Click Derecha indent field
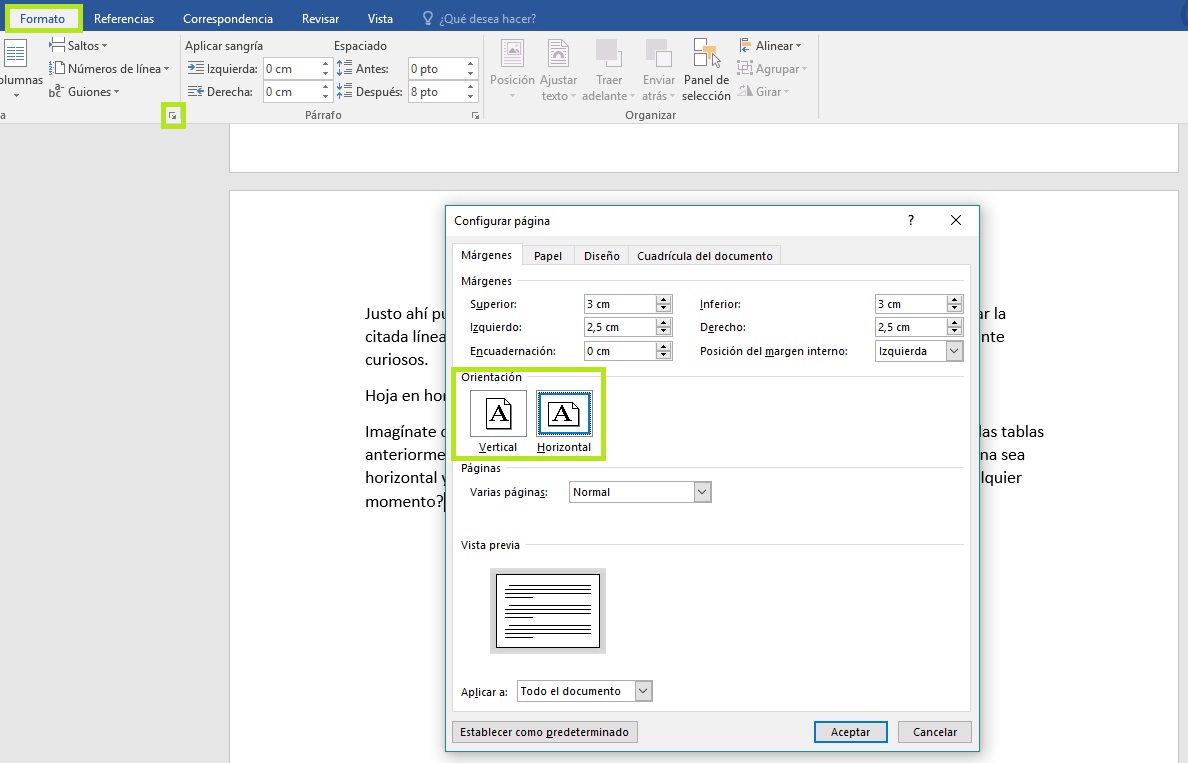Image resolution: width=1188 pixels, height=763 pixels. (291, 92)
